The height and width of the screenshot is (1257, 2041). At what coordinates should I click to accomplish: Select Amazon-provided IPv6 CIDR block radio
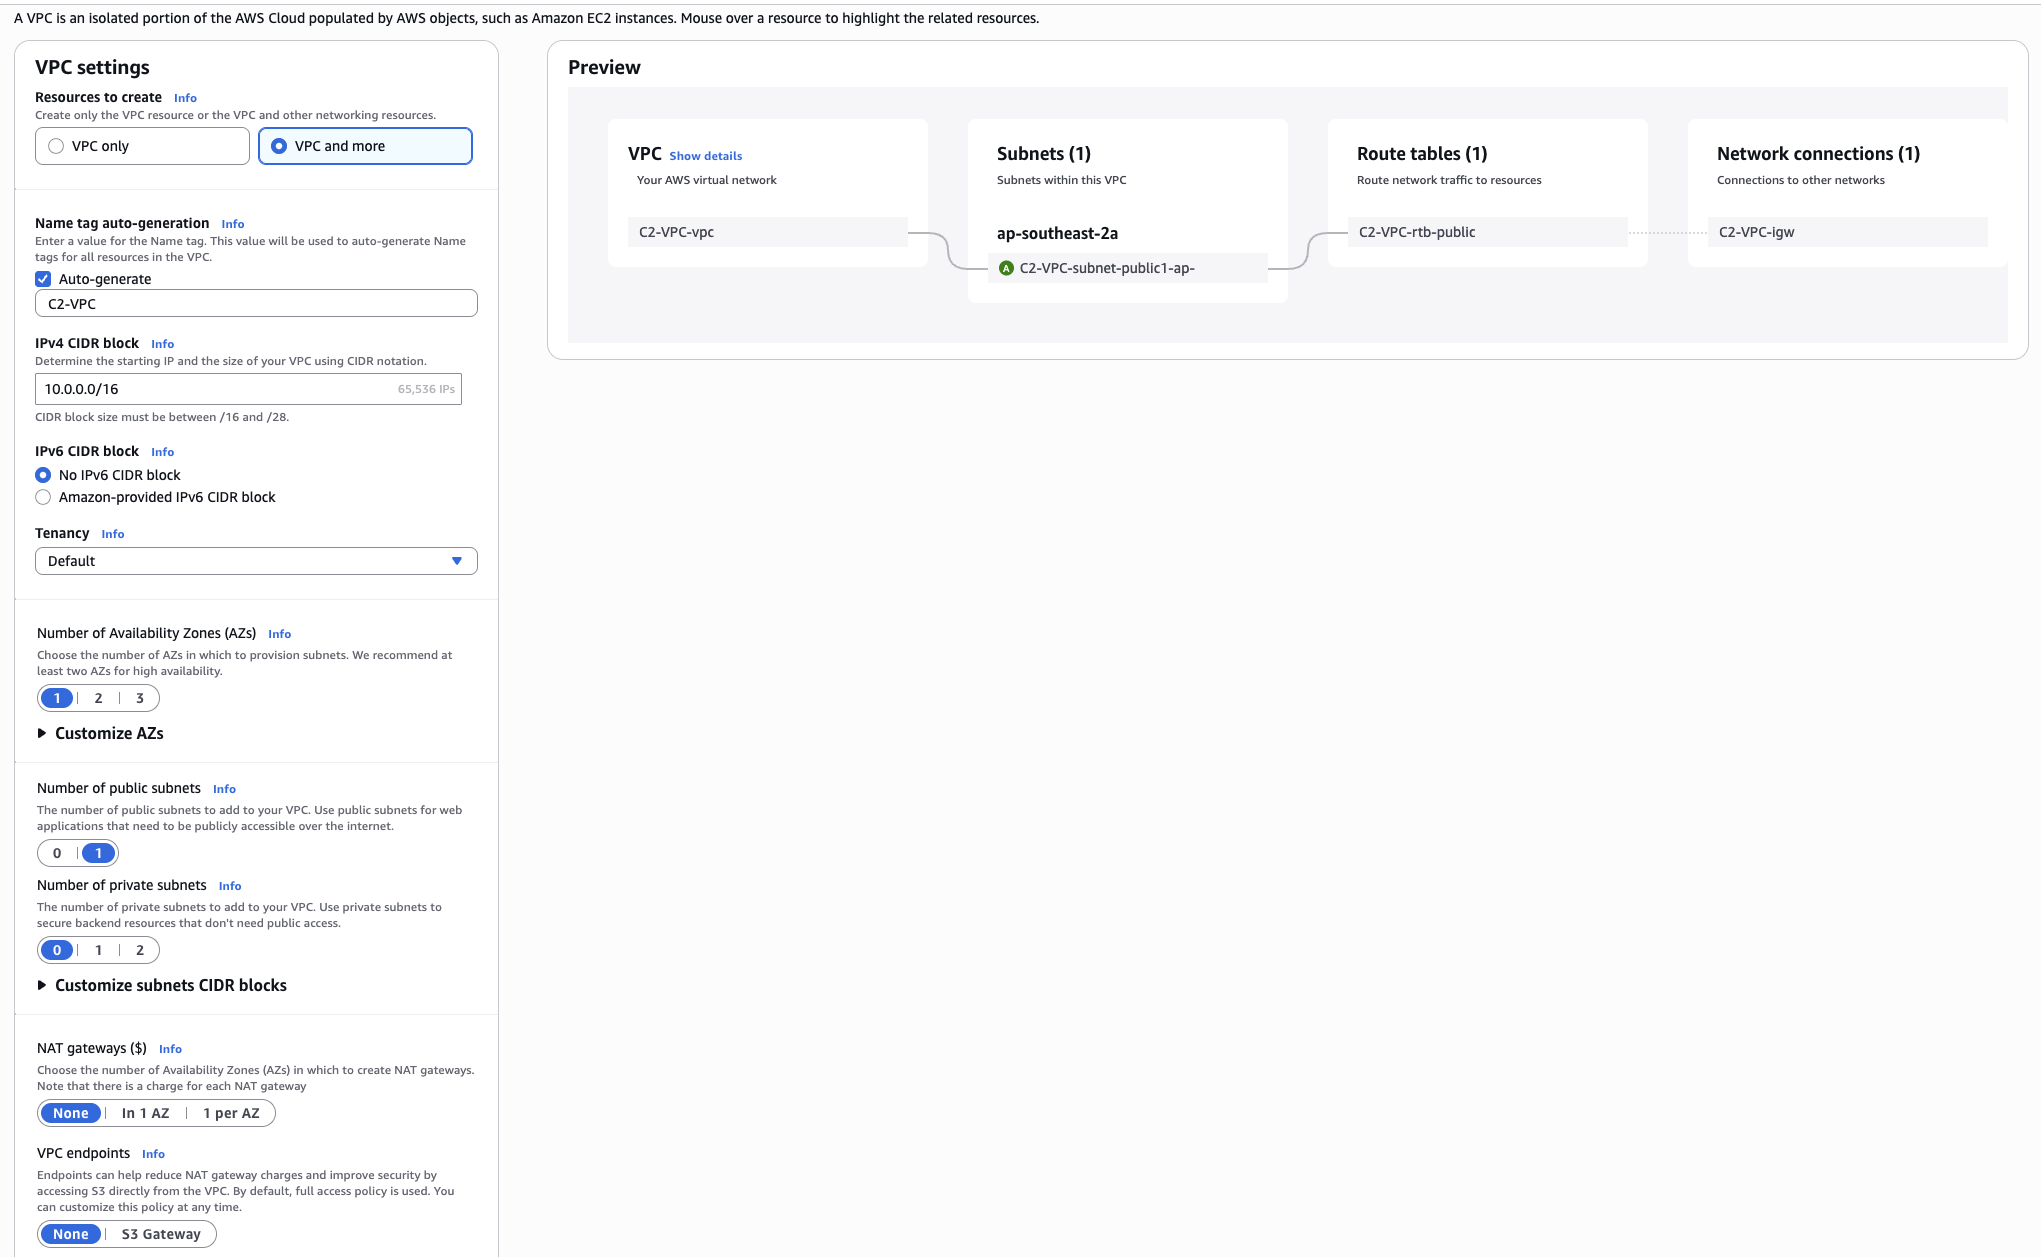[43, 497]
